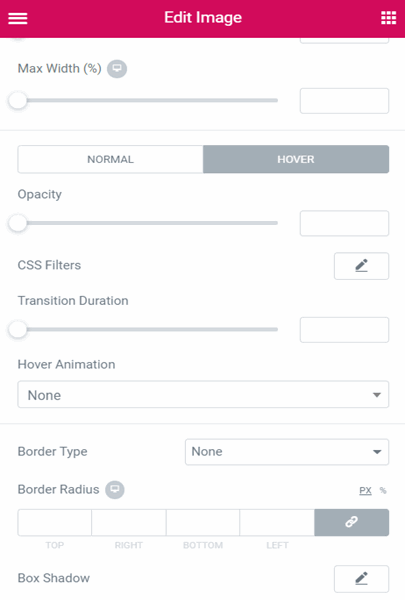Open the Border Type dropdown
This screenshot has width=405, height=600.
coord(287,452)
